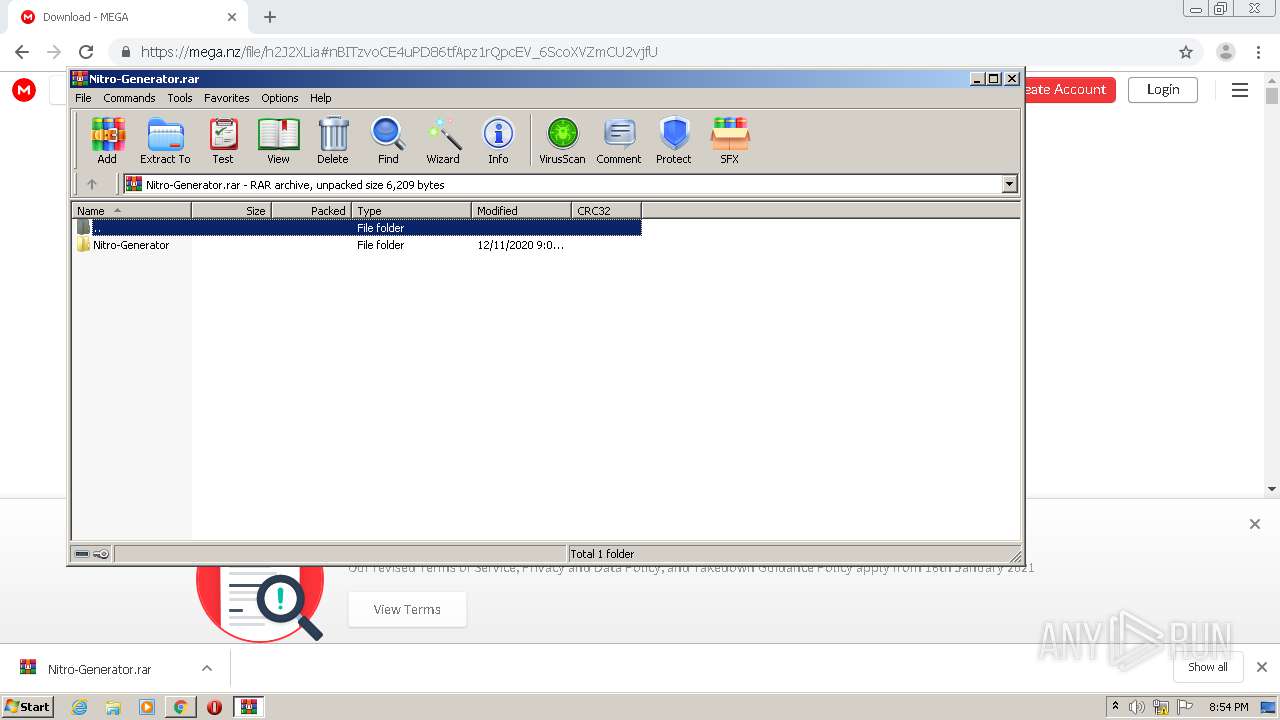Screen dimensions: 1280x720
Task: Click Chrome back navigation arrow
Action: [x=22, y=52]
